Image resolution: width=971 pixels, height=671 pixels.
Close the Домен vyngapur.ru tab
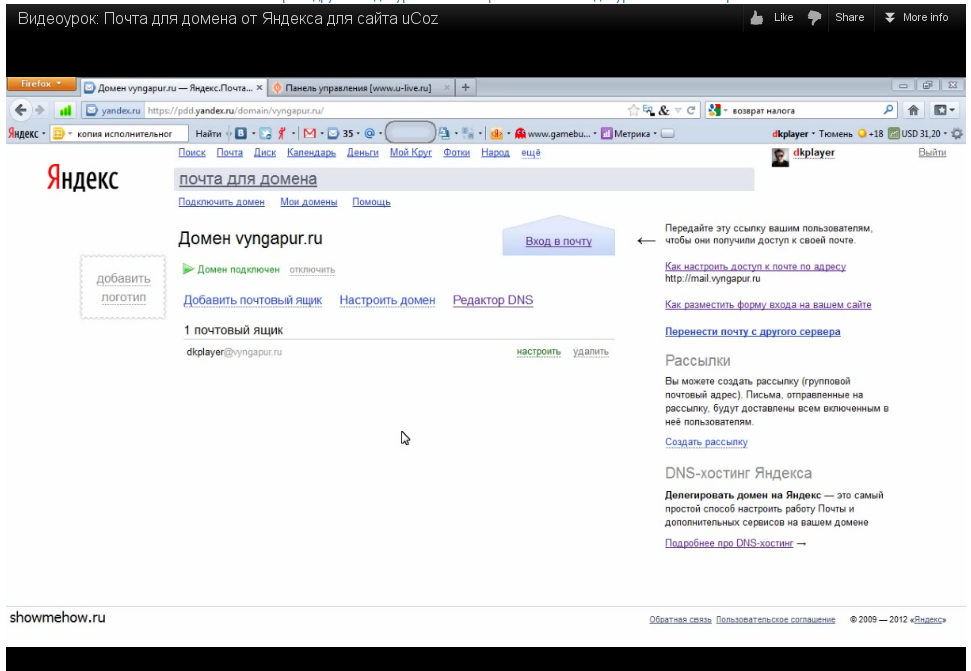(259, 88)
